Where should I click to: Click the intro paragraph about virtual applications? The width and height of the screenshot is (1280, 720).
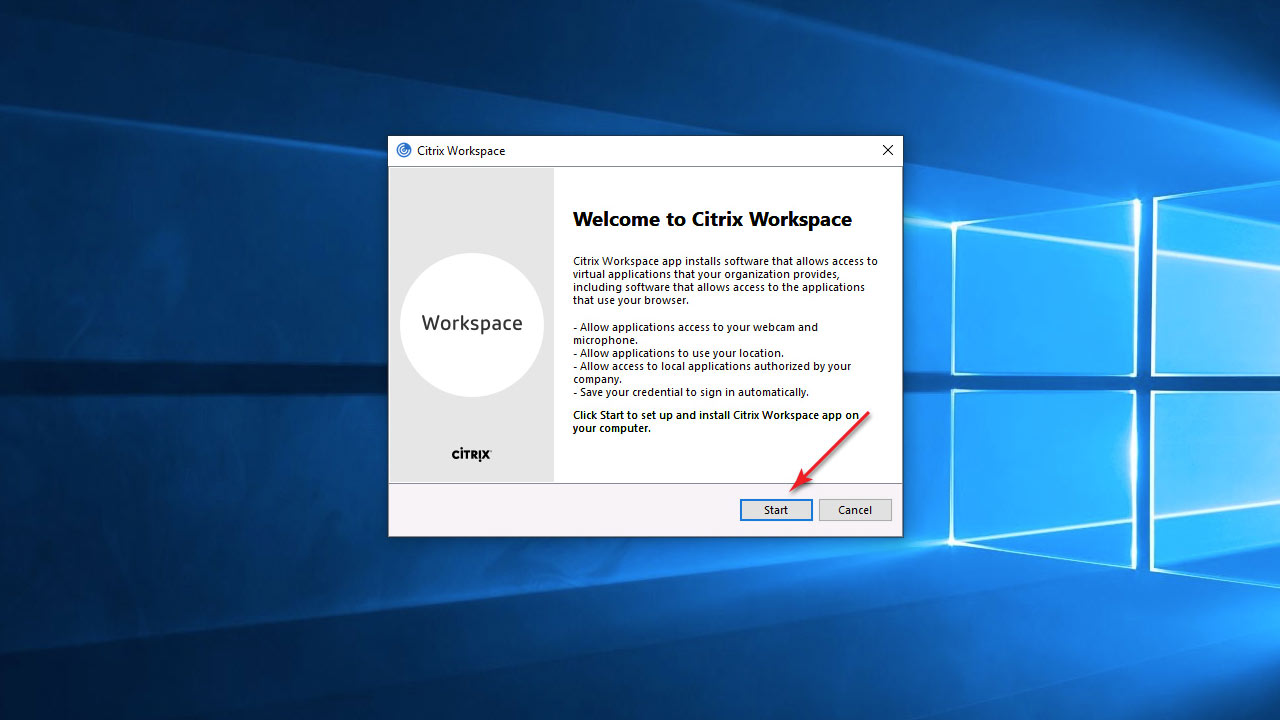[x=724, y=280]
